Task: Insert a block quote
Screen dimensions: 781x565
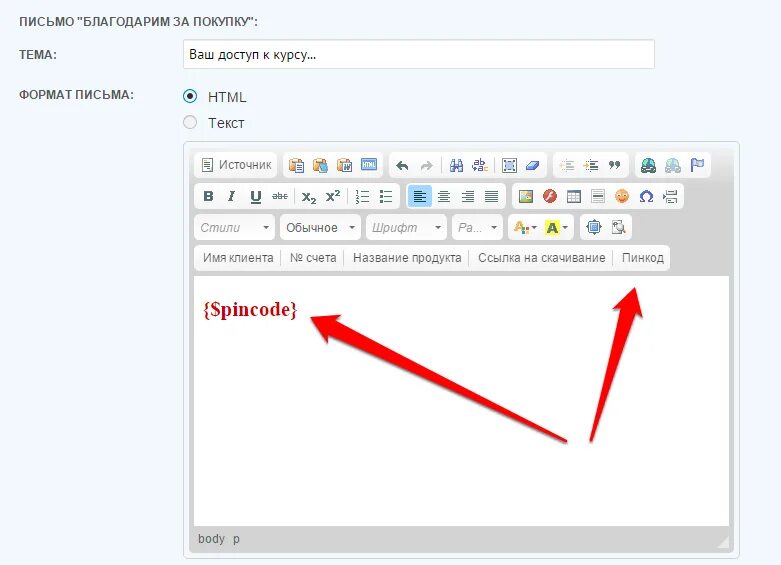Action: (615, 165)
